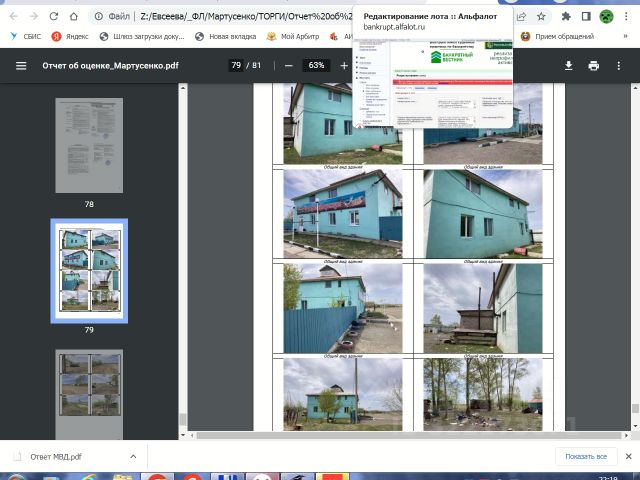This screenshot has height=480, width=640.
Task: Click Показать все downloads button
Action: pos(586,456)
